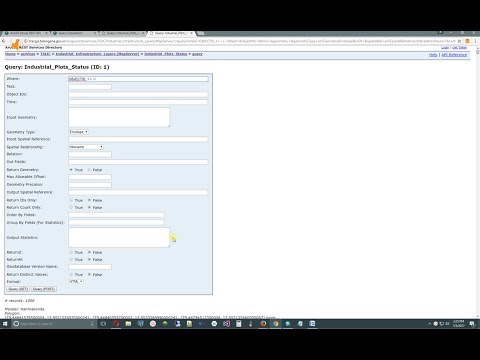Open a new browser tab
Screen dimensions: 480x360
point(200,33)
